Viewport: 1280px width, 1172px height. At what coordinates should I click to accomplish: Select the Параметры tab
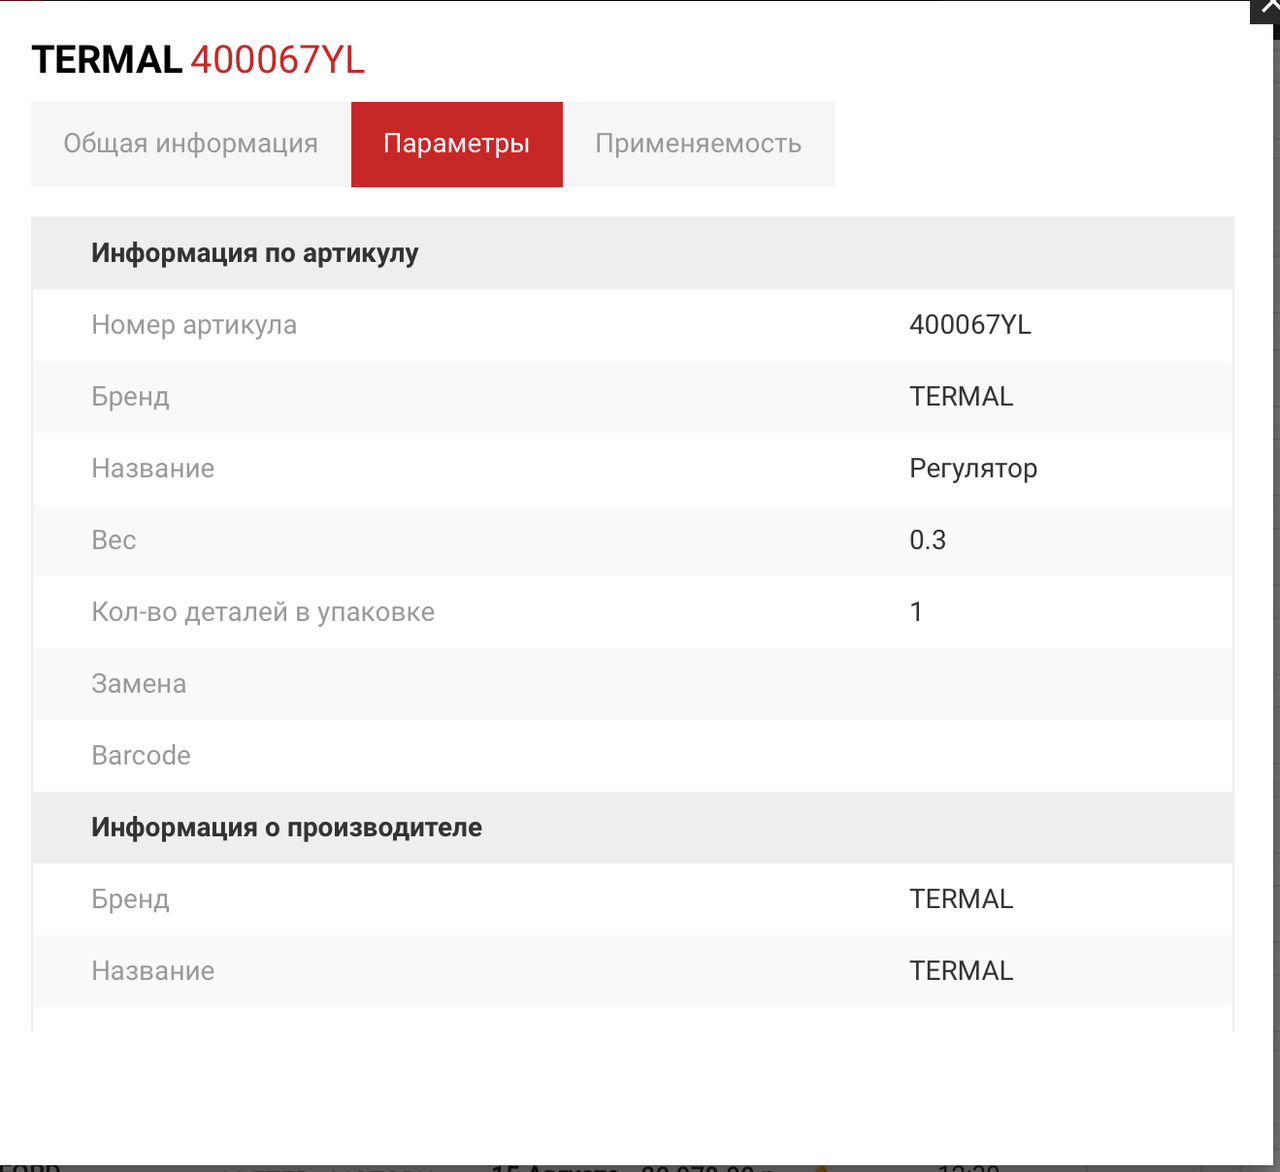pyautogui.click(x=457, y=144)
